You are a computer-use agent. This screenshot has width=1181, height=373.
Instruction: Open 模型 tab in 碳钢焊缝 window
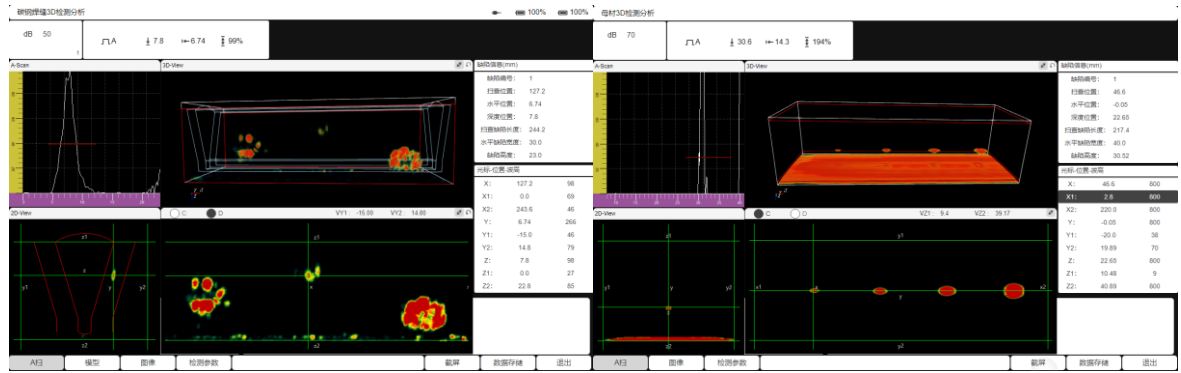point(91,362)
